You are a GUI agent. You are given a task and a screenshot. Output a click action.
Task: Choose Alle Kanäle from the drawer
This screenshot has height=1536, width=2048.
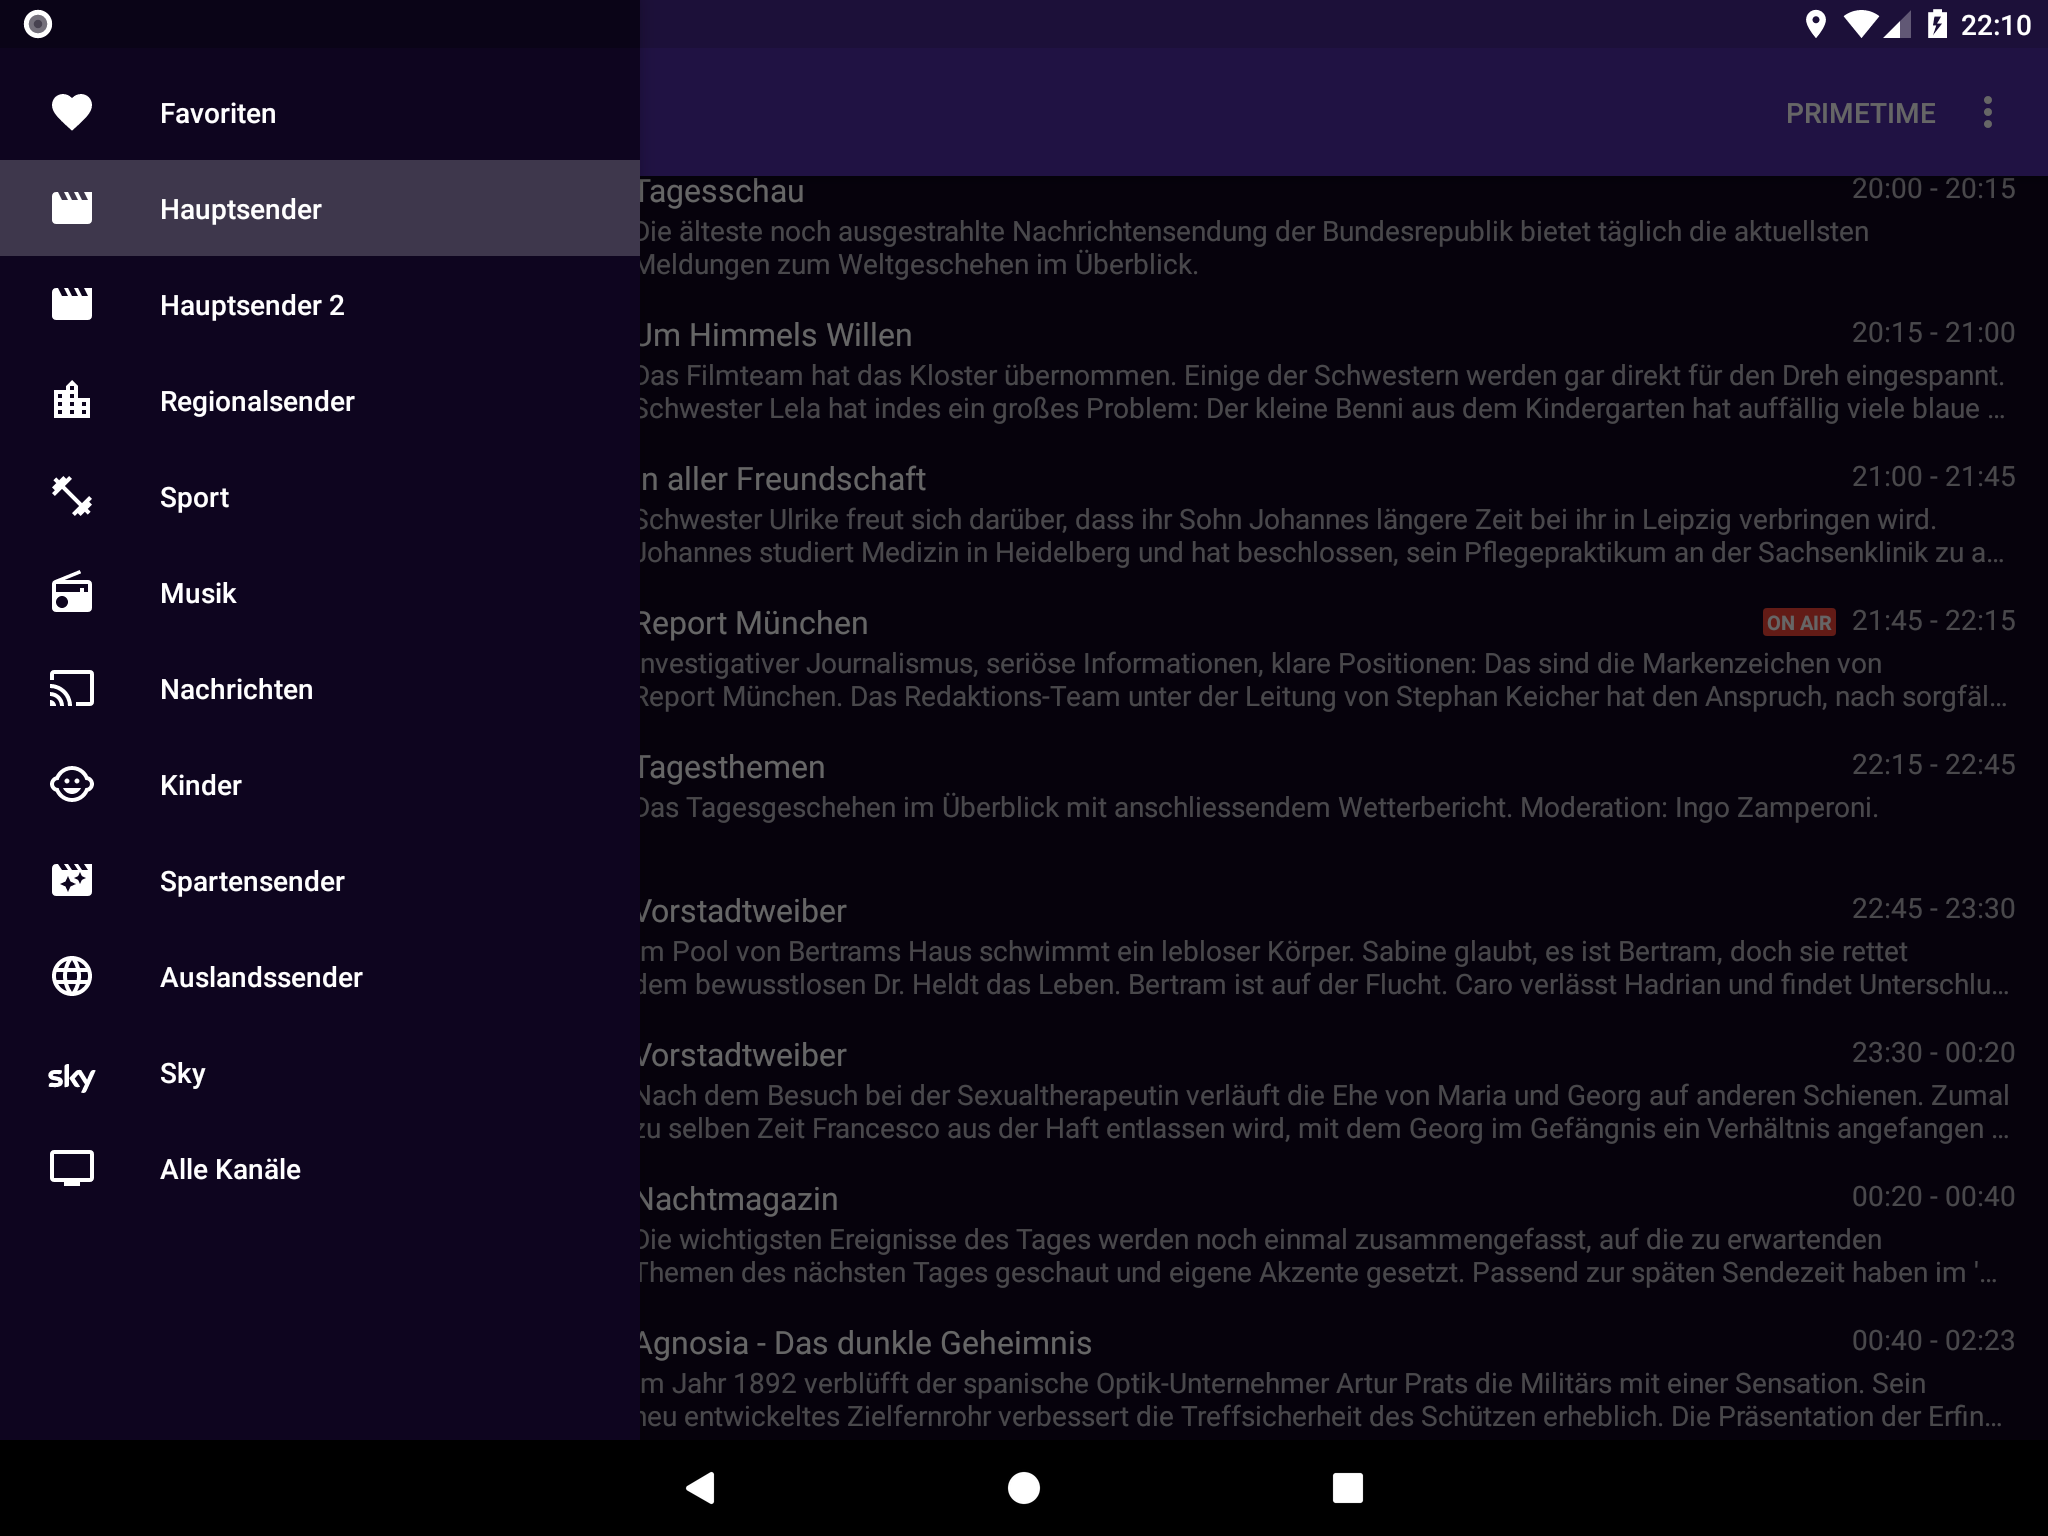coord(230,1169)
